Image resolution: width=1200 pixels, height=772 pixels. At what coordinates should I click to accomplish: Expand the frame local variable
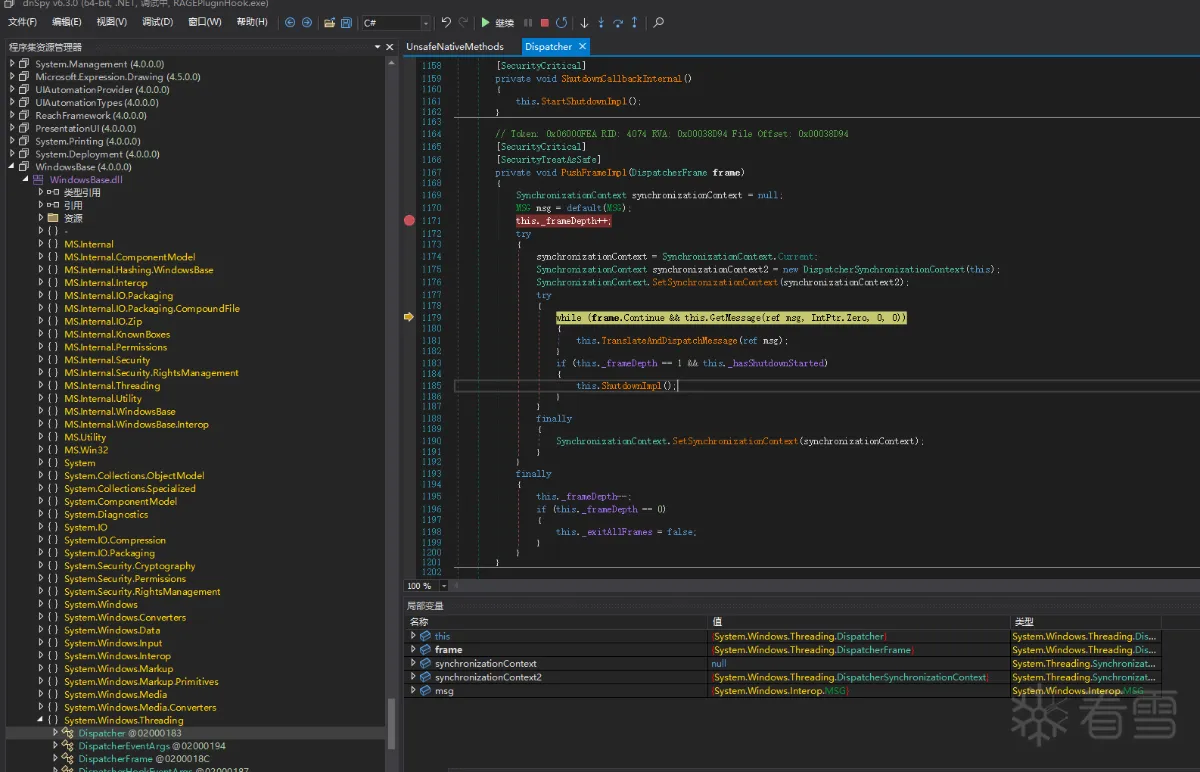point(414,650)
